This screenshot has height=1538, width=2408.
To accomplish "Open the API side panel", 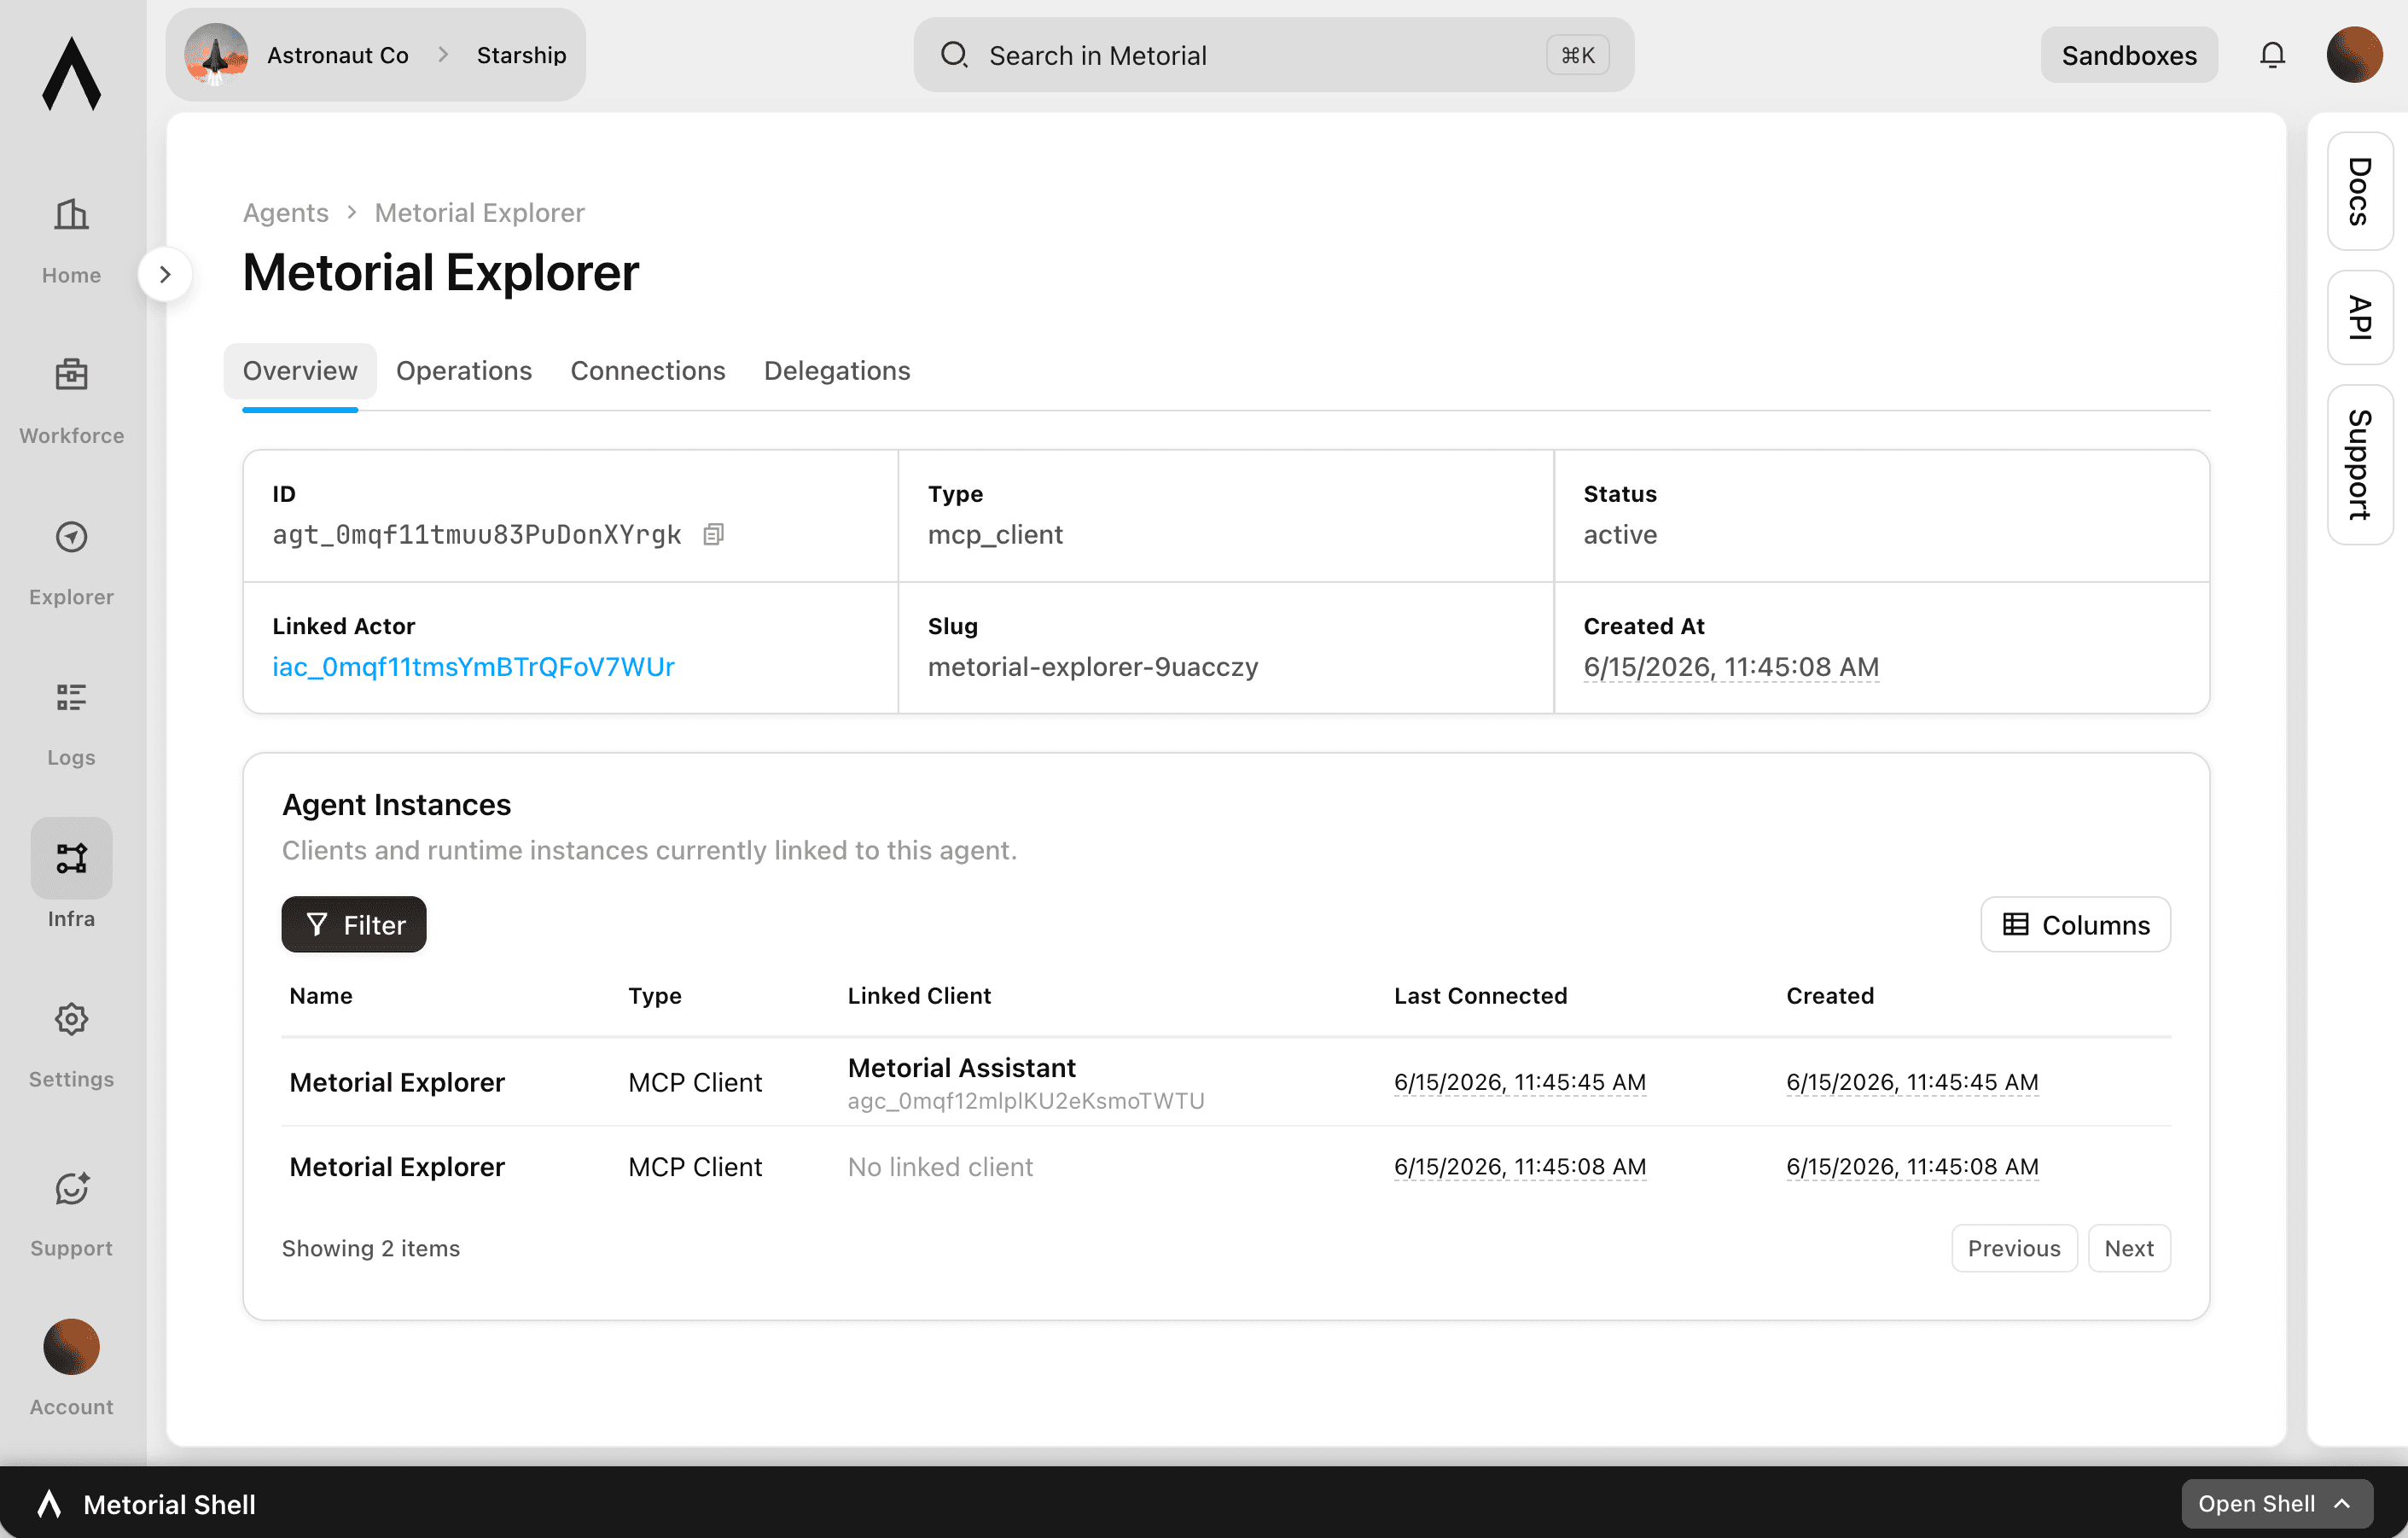I will [2359, 317].
